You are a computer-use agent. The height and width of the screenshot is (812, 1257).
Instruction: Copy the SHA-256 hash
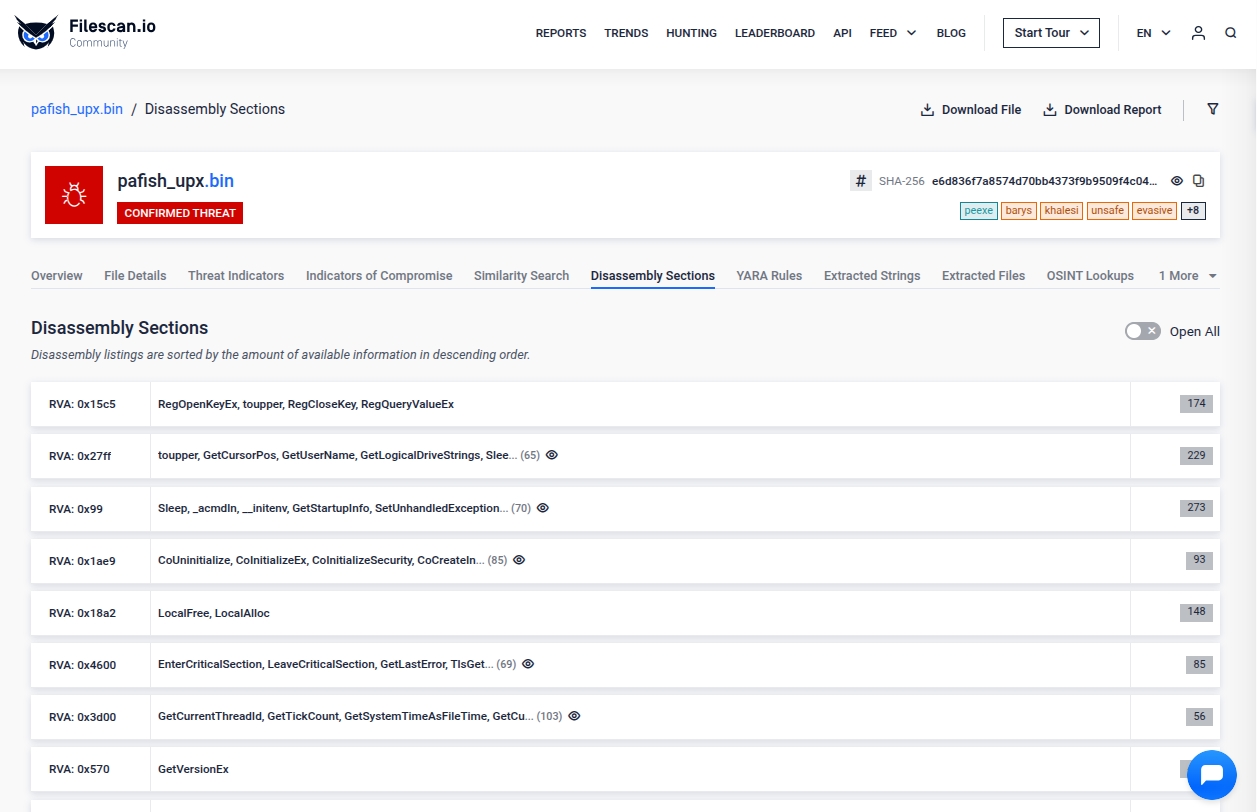[x=1199, y=181]
